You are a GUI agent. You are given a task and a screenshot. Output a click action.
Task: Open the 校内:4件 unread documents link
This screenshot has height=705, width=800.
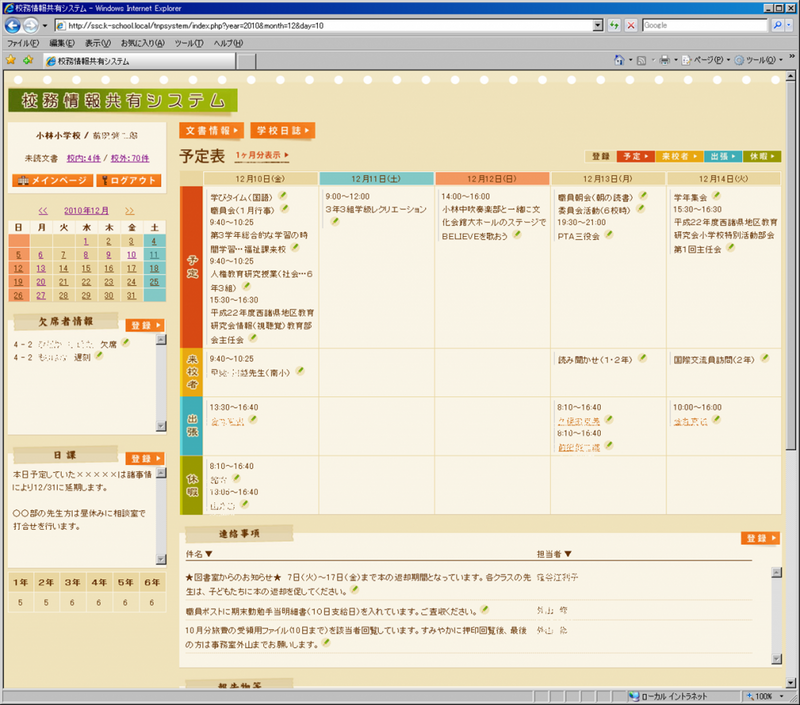[83, 158]
